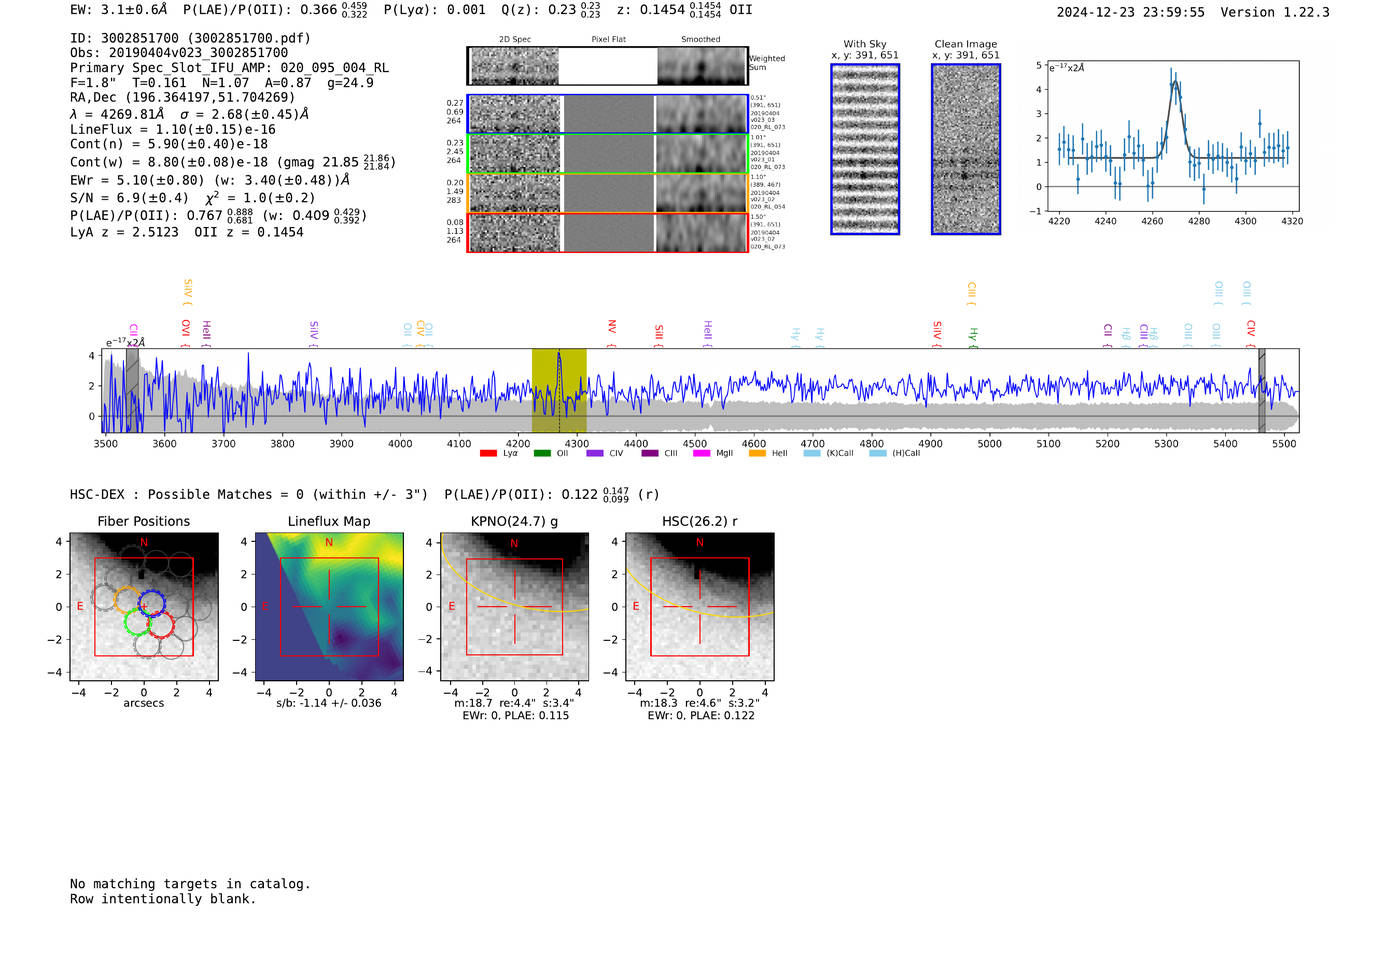Image resolution: width=1400 pixels, height=953 pixels.
Task: Click the RA,Dec coordinates line
Action: [x=183, y=98]
